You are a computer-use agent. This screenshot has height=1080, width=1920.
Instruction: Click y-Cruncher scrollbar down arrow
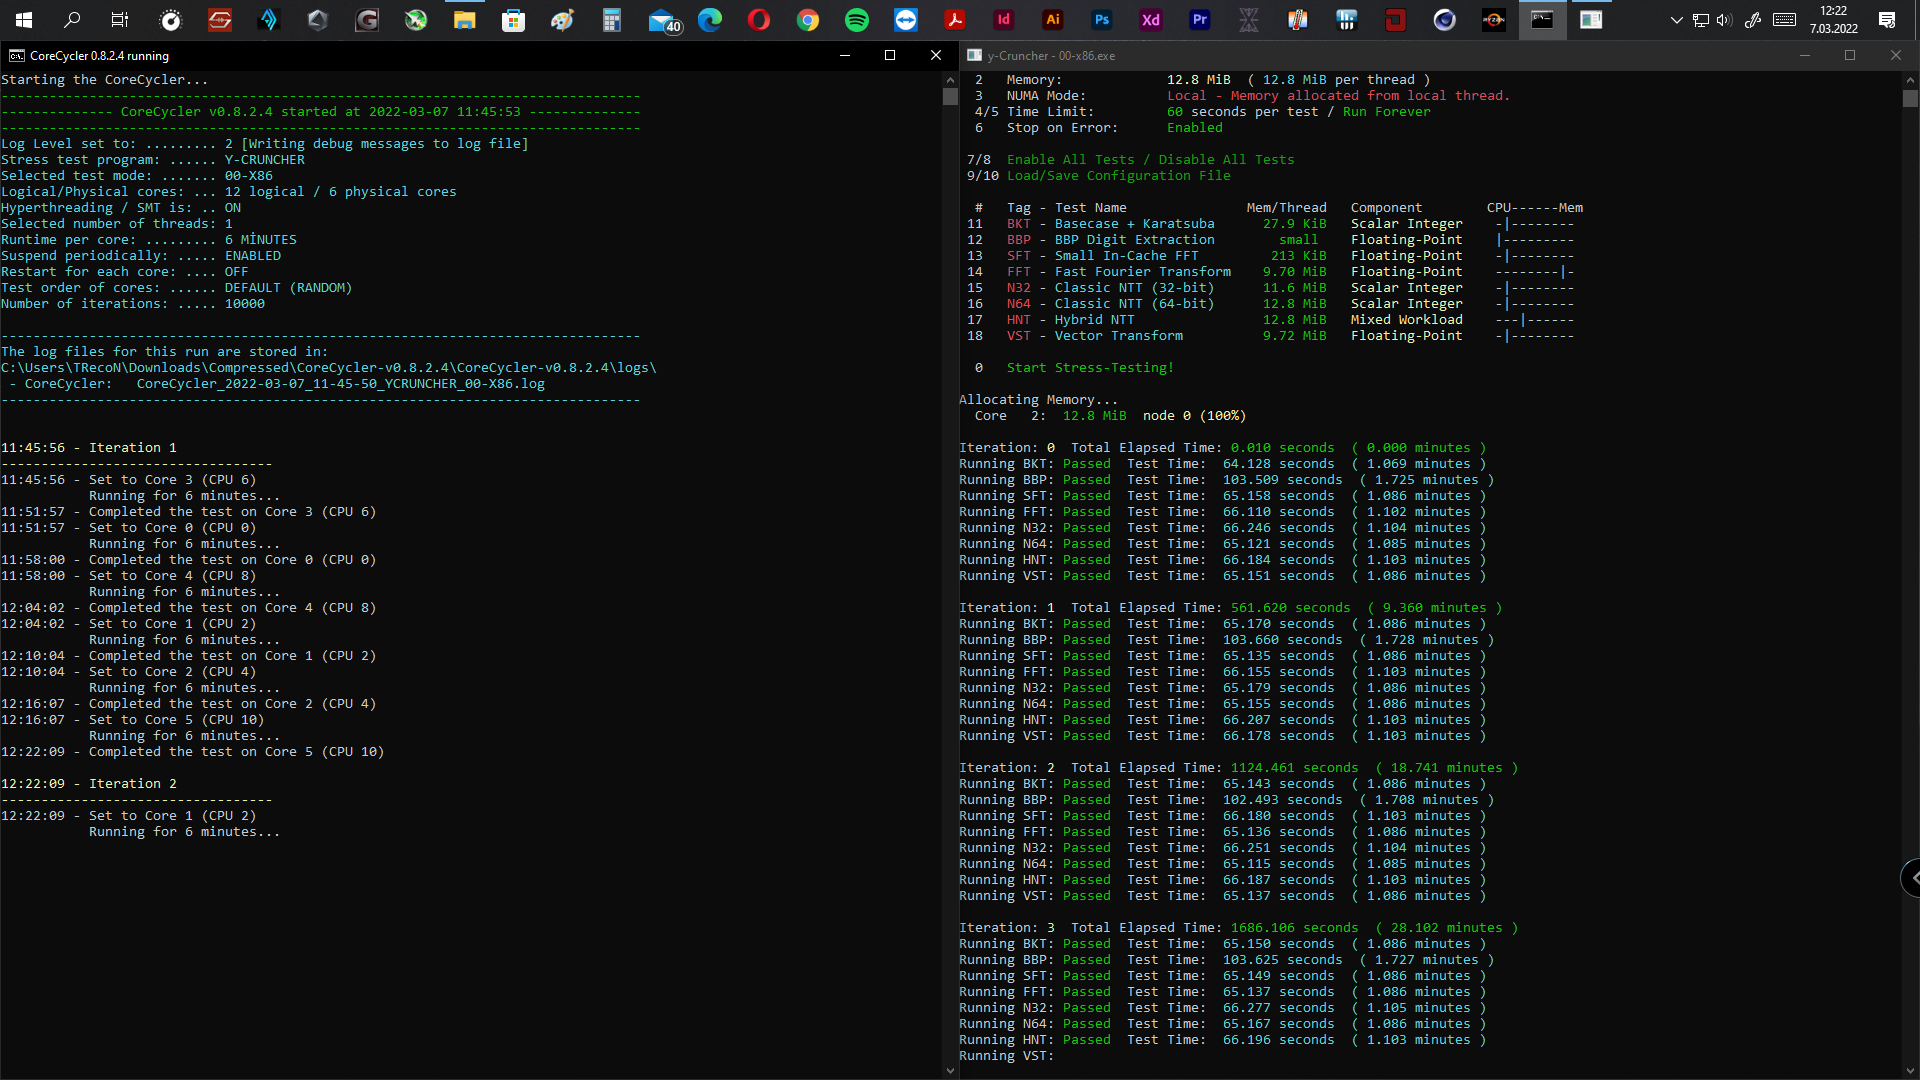point(1910,1070)
